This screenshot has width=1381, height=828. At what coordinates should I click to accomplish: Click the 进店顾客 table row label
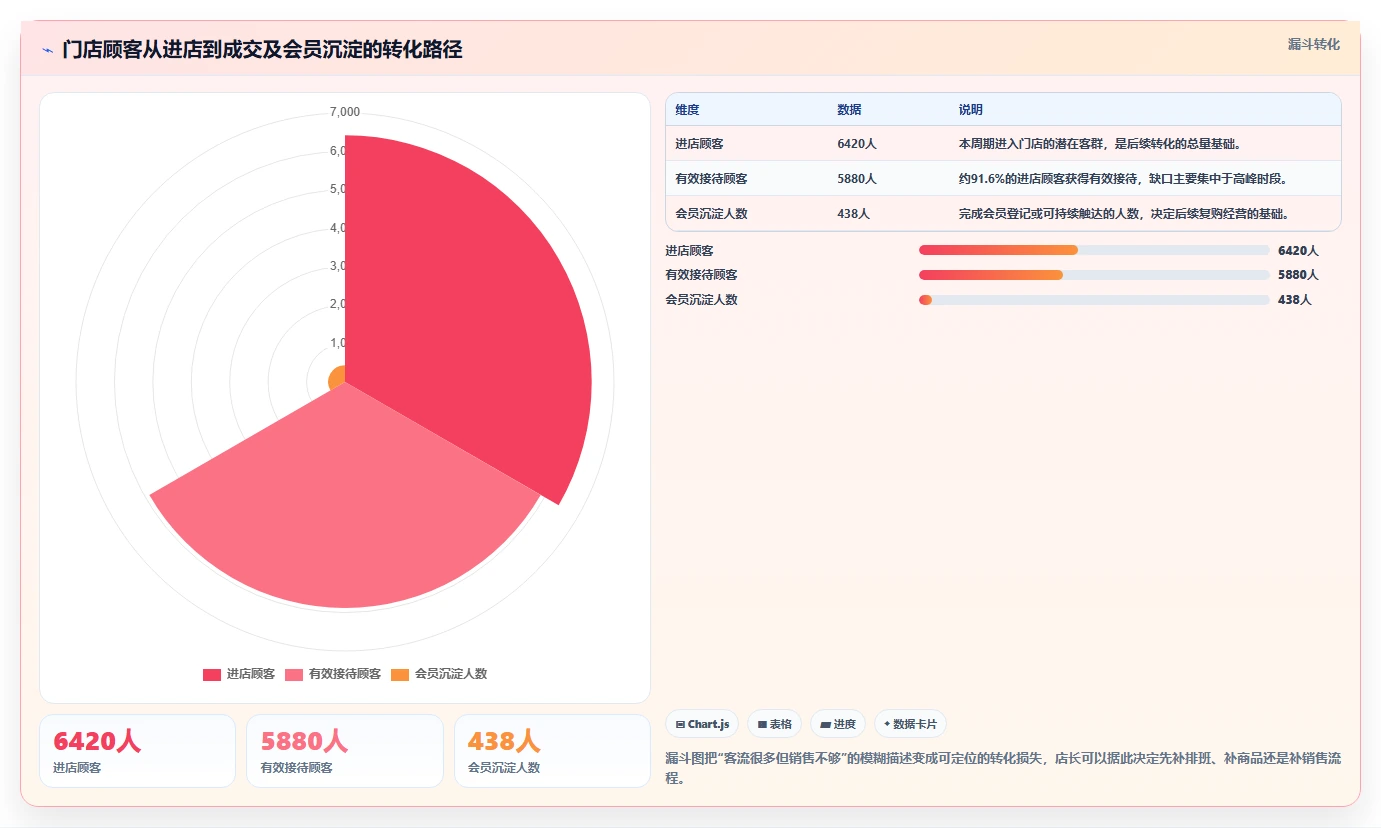point(699,144)
